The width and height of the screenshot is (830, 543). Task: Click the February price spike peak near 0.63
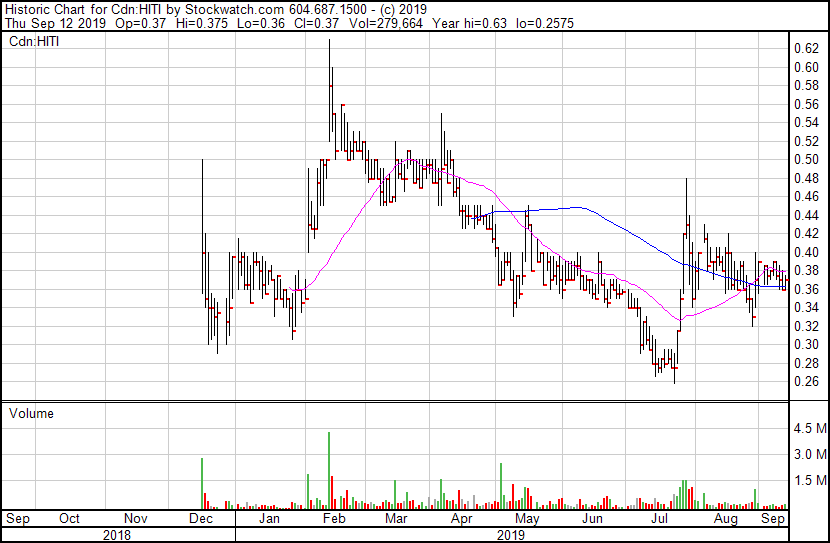[329, 40]
